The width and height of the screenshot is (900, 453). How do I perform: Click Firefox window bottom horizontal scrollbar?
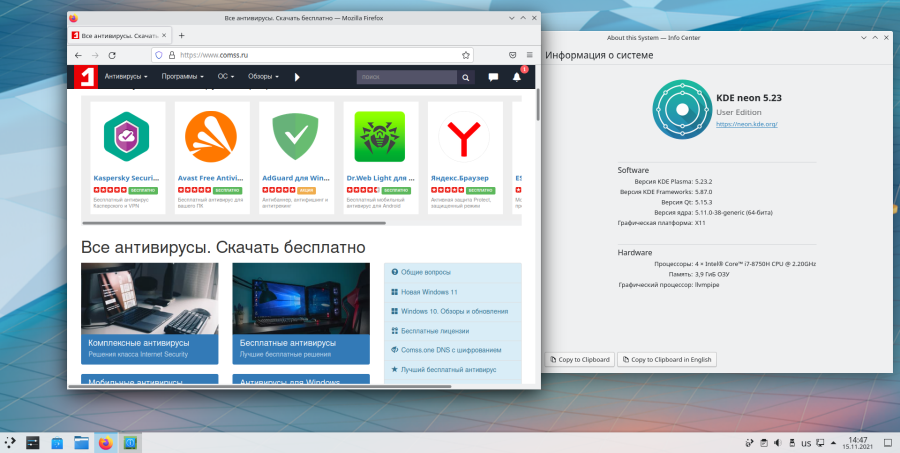259,386
